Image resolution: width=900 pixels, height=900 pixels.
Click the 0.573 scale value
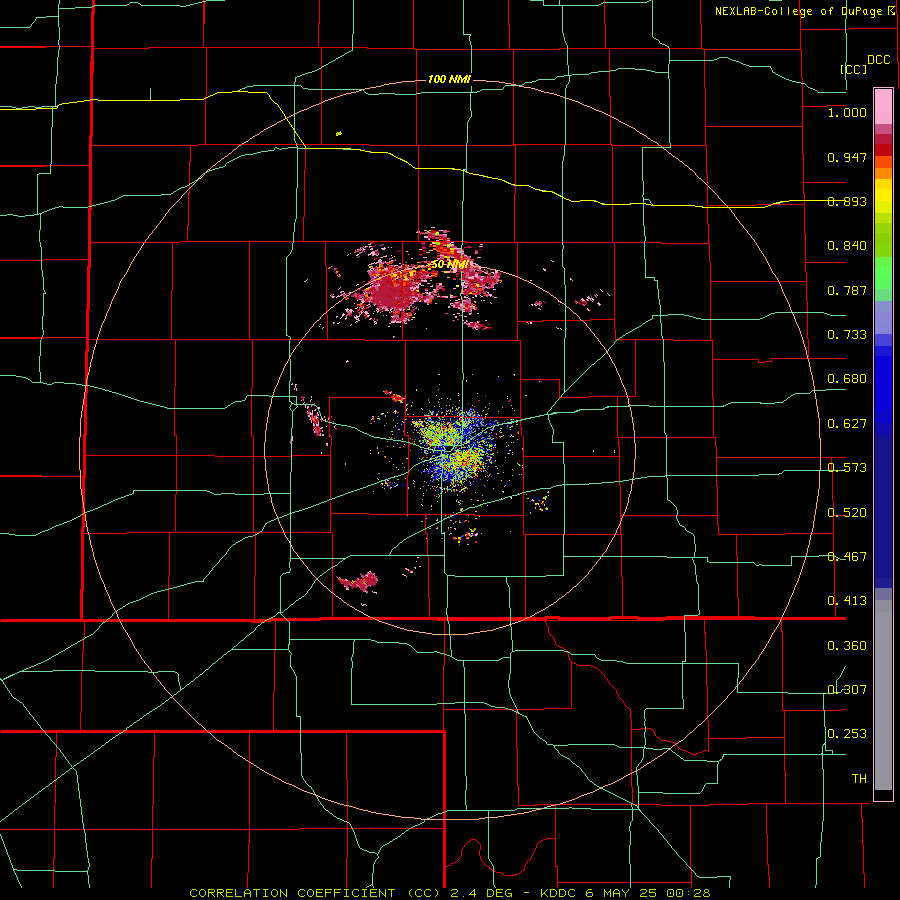(x=847, y=468)
